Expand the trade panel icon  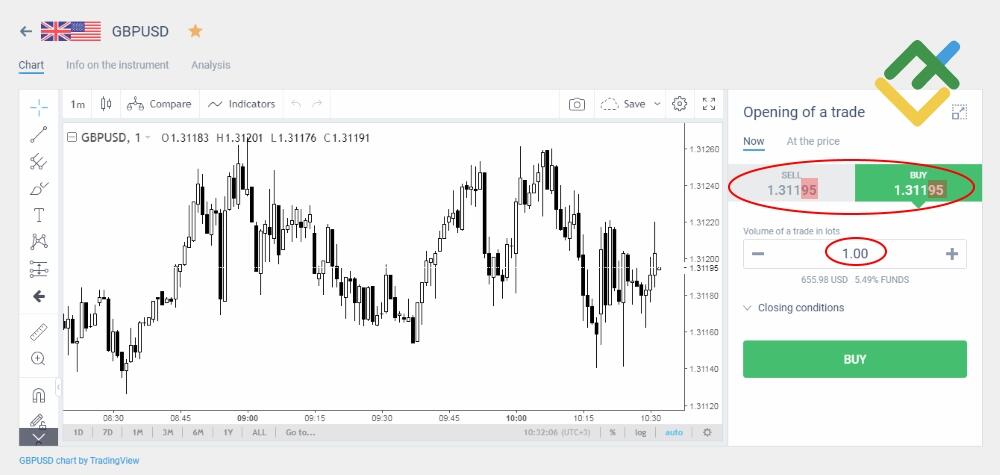(x=959, y=112)
